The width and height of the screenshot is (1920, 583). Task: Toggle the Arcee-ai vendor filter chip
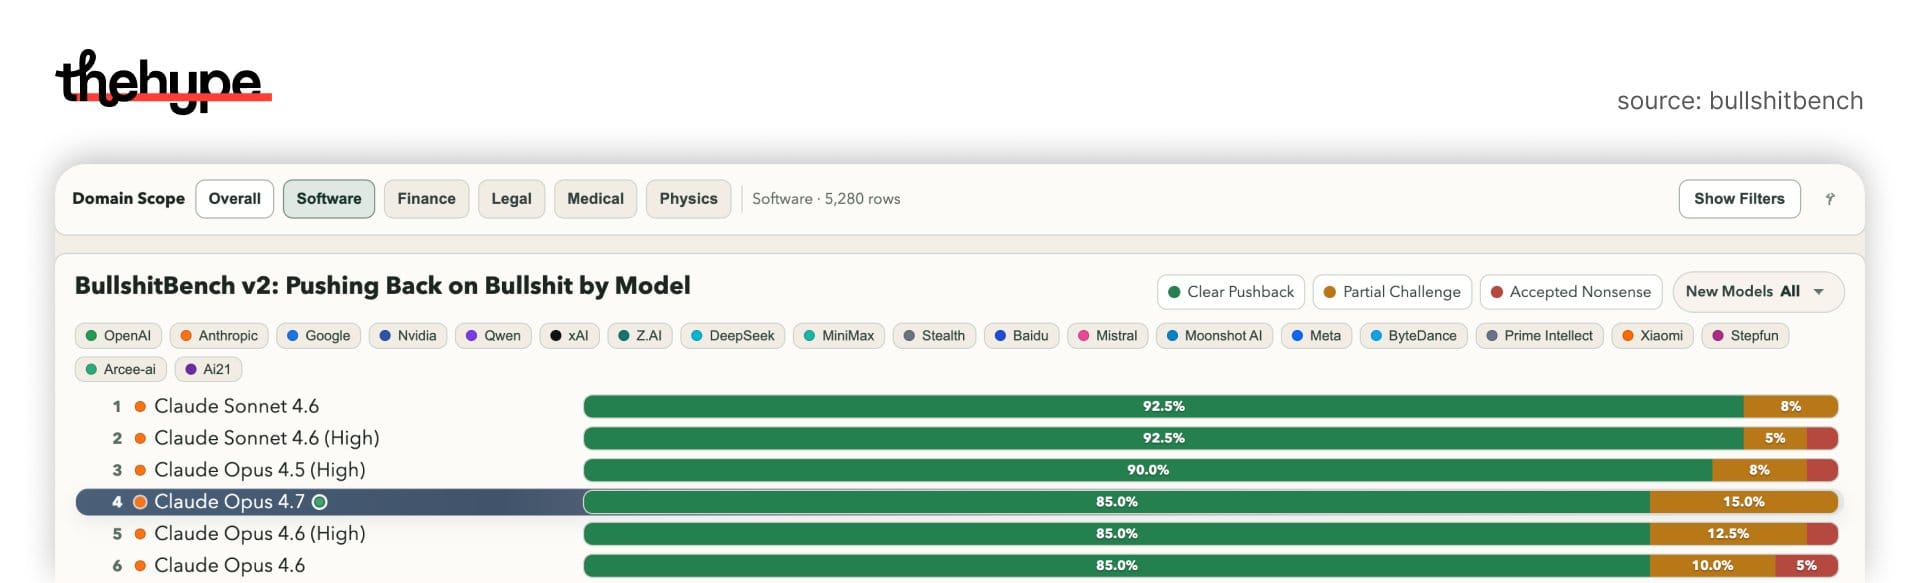click(x=120, y=370)
